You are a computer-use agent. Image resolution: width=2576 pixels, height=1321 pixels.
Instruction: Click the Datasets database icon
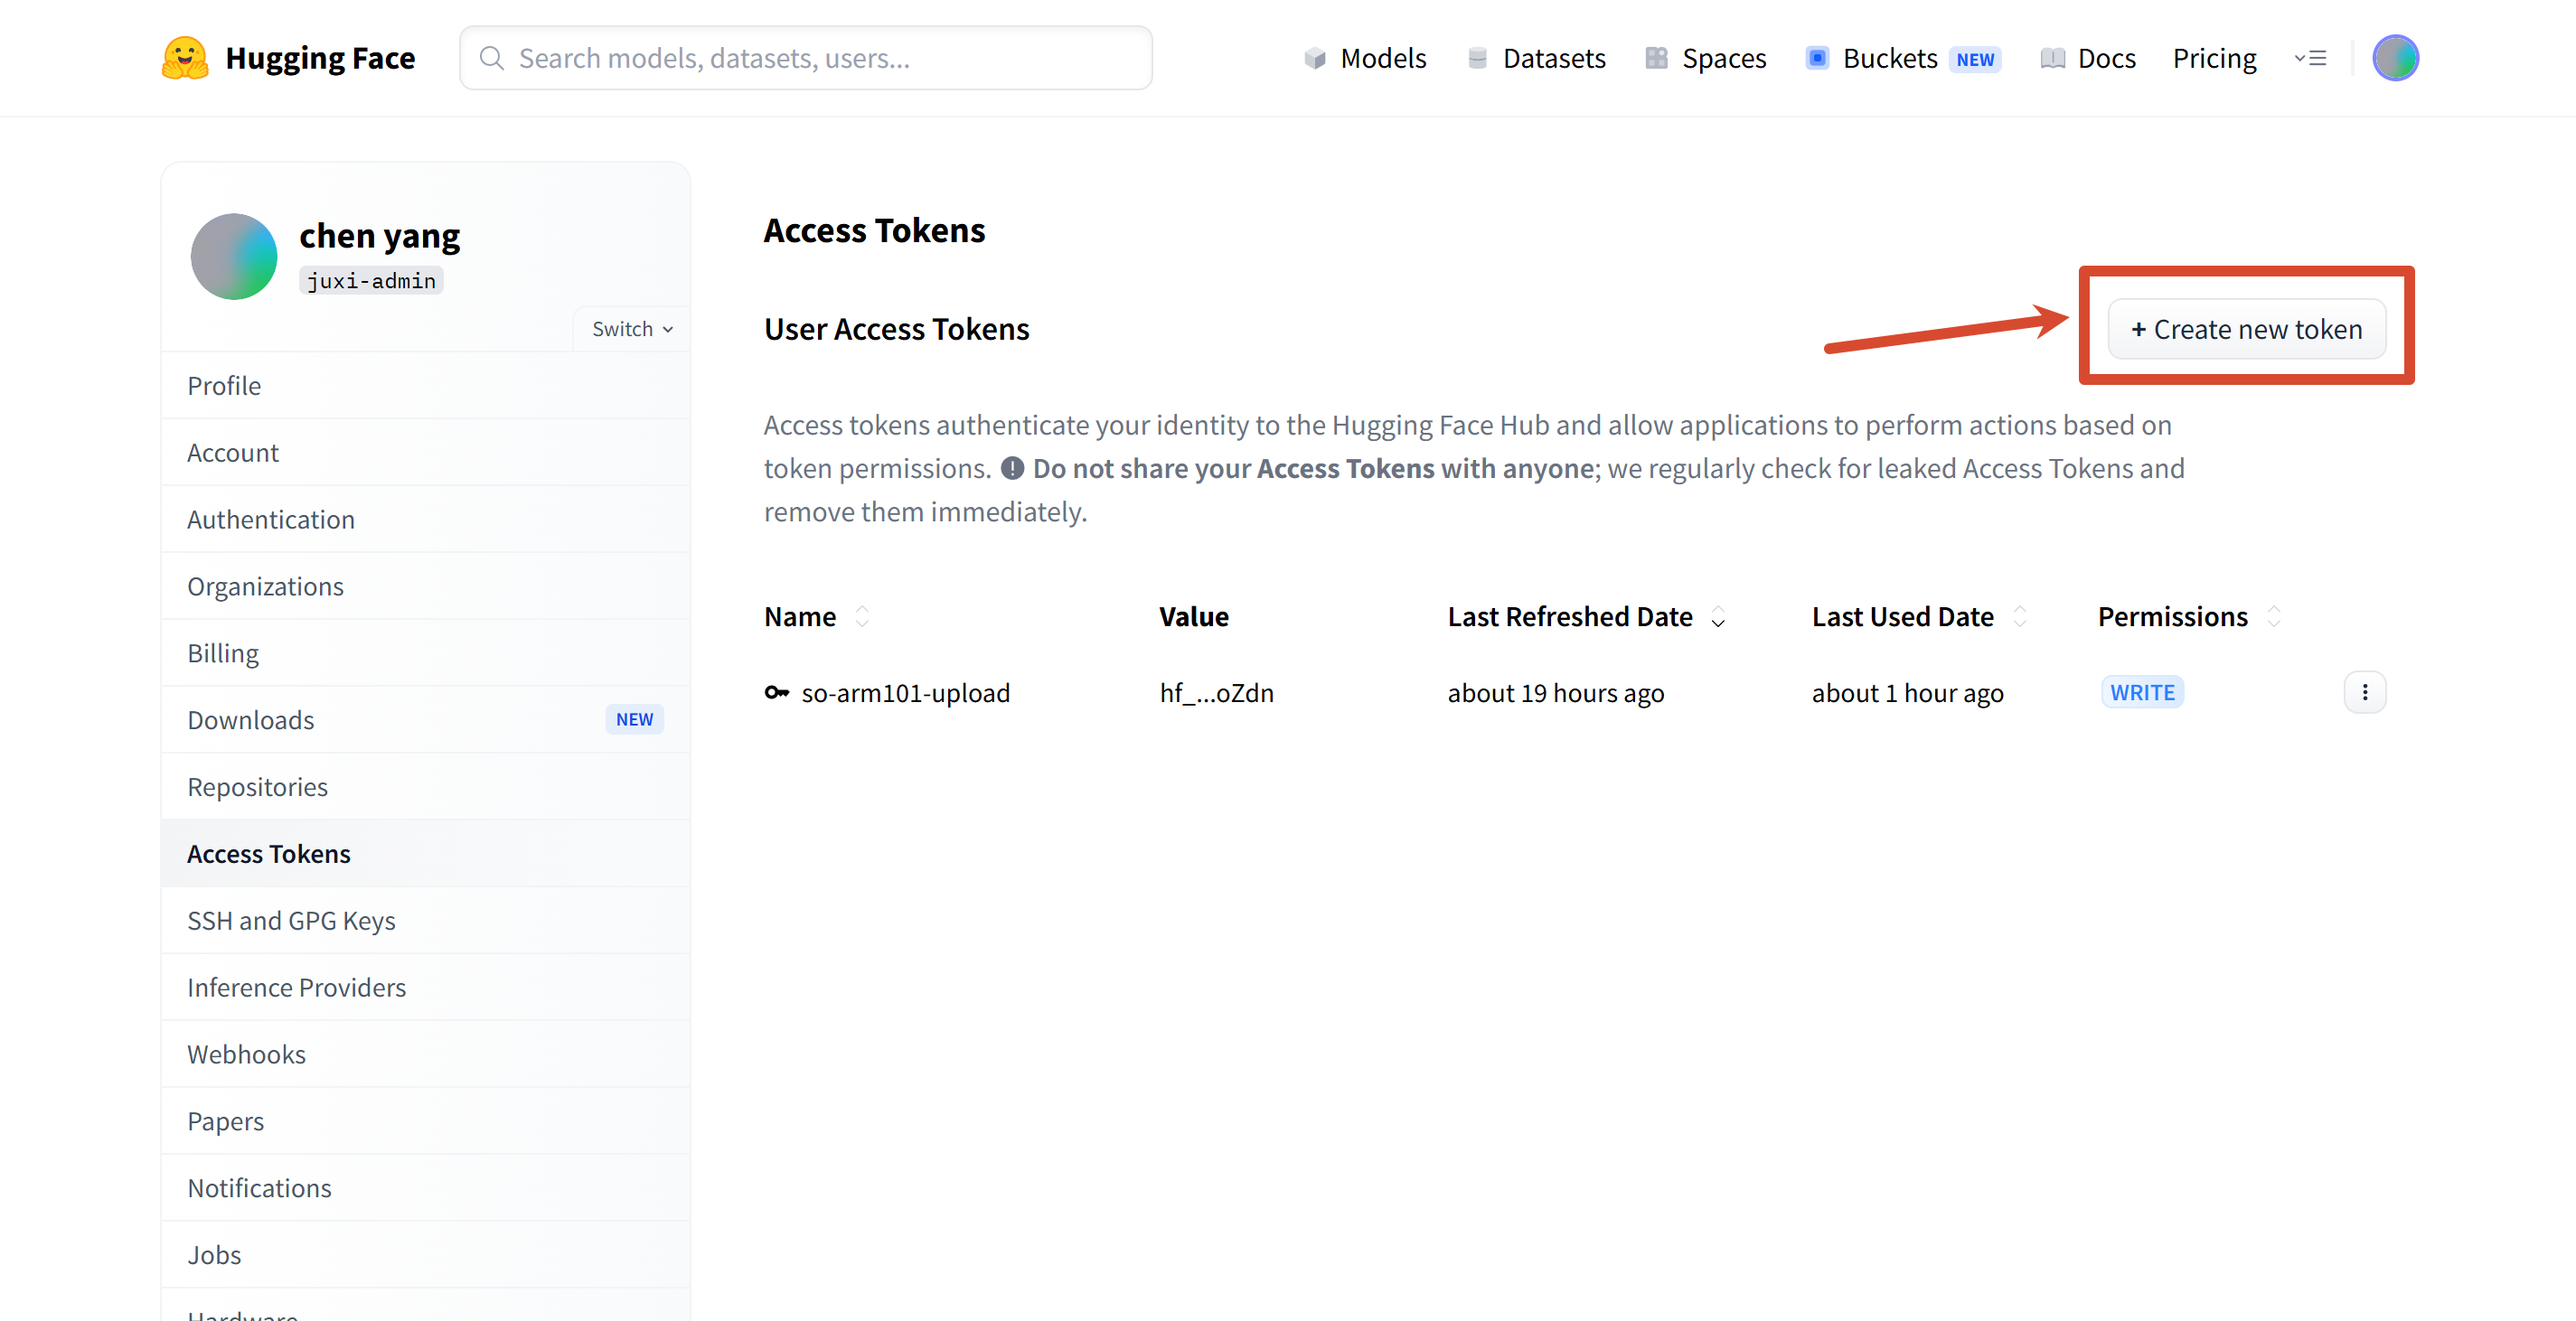point(1477,58)
